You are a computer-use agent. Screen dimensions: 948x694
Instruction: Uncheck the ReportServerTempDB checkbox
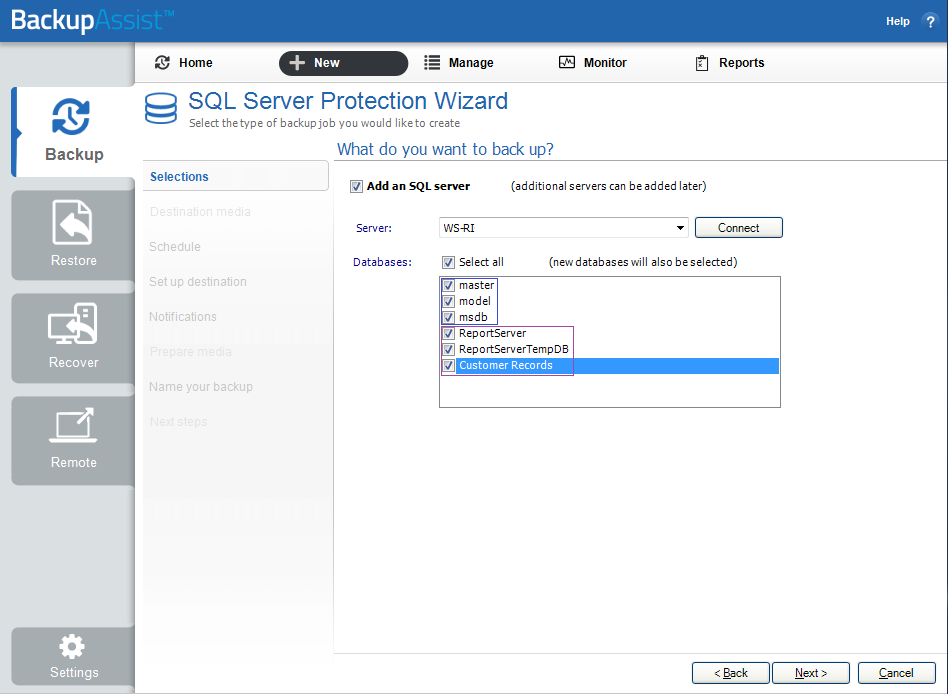(x=448, y=349)
